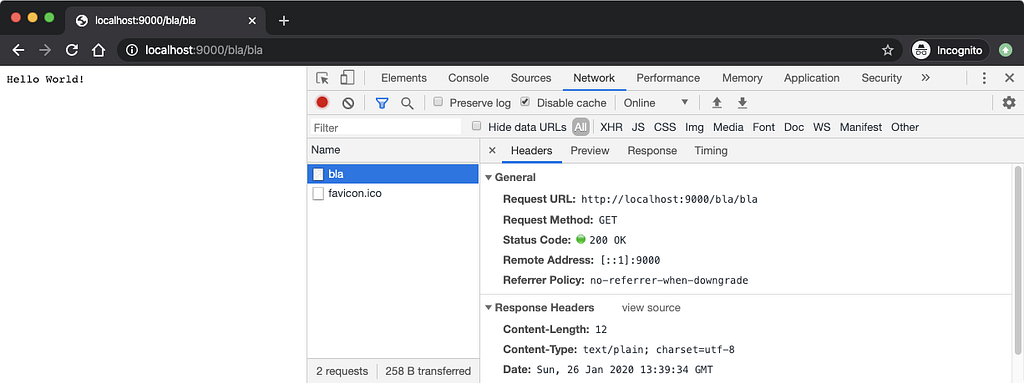
Task: Click the browser back arrow
Action: pyautogui.click(x=18, y=50)
